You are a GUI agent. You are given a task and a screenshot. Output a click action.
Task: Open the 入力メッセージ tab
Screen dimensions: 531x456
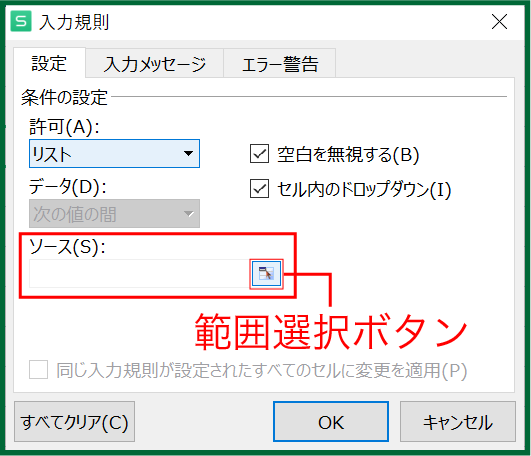pos(154,64)
